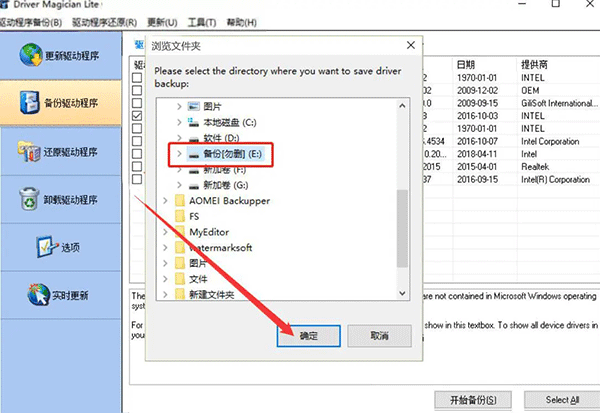The image size is (600, 413).
Task: Close the 浏览文件夹 dialog
Action: pos(411,45)
